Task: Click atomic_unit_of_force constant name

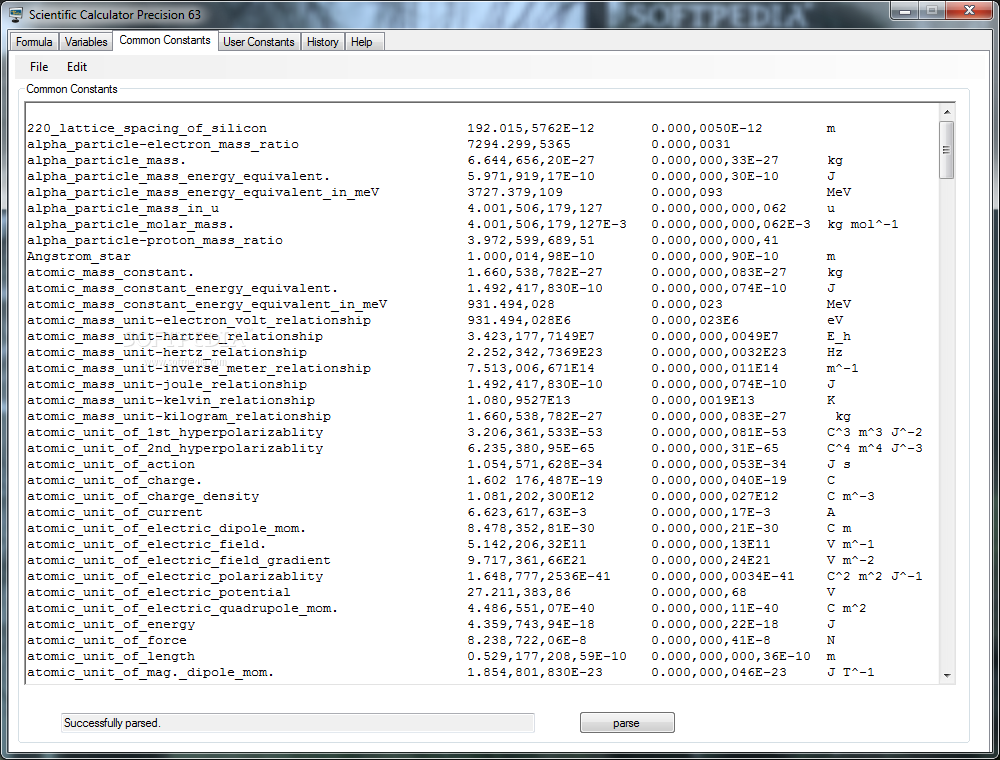Action: 107,640
